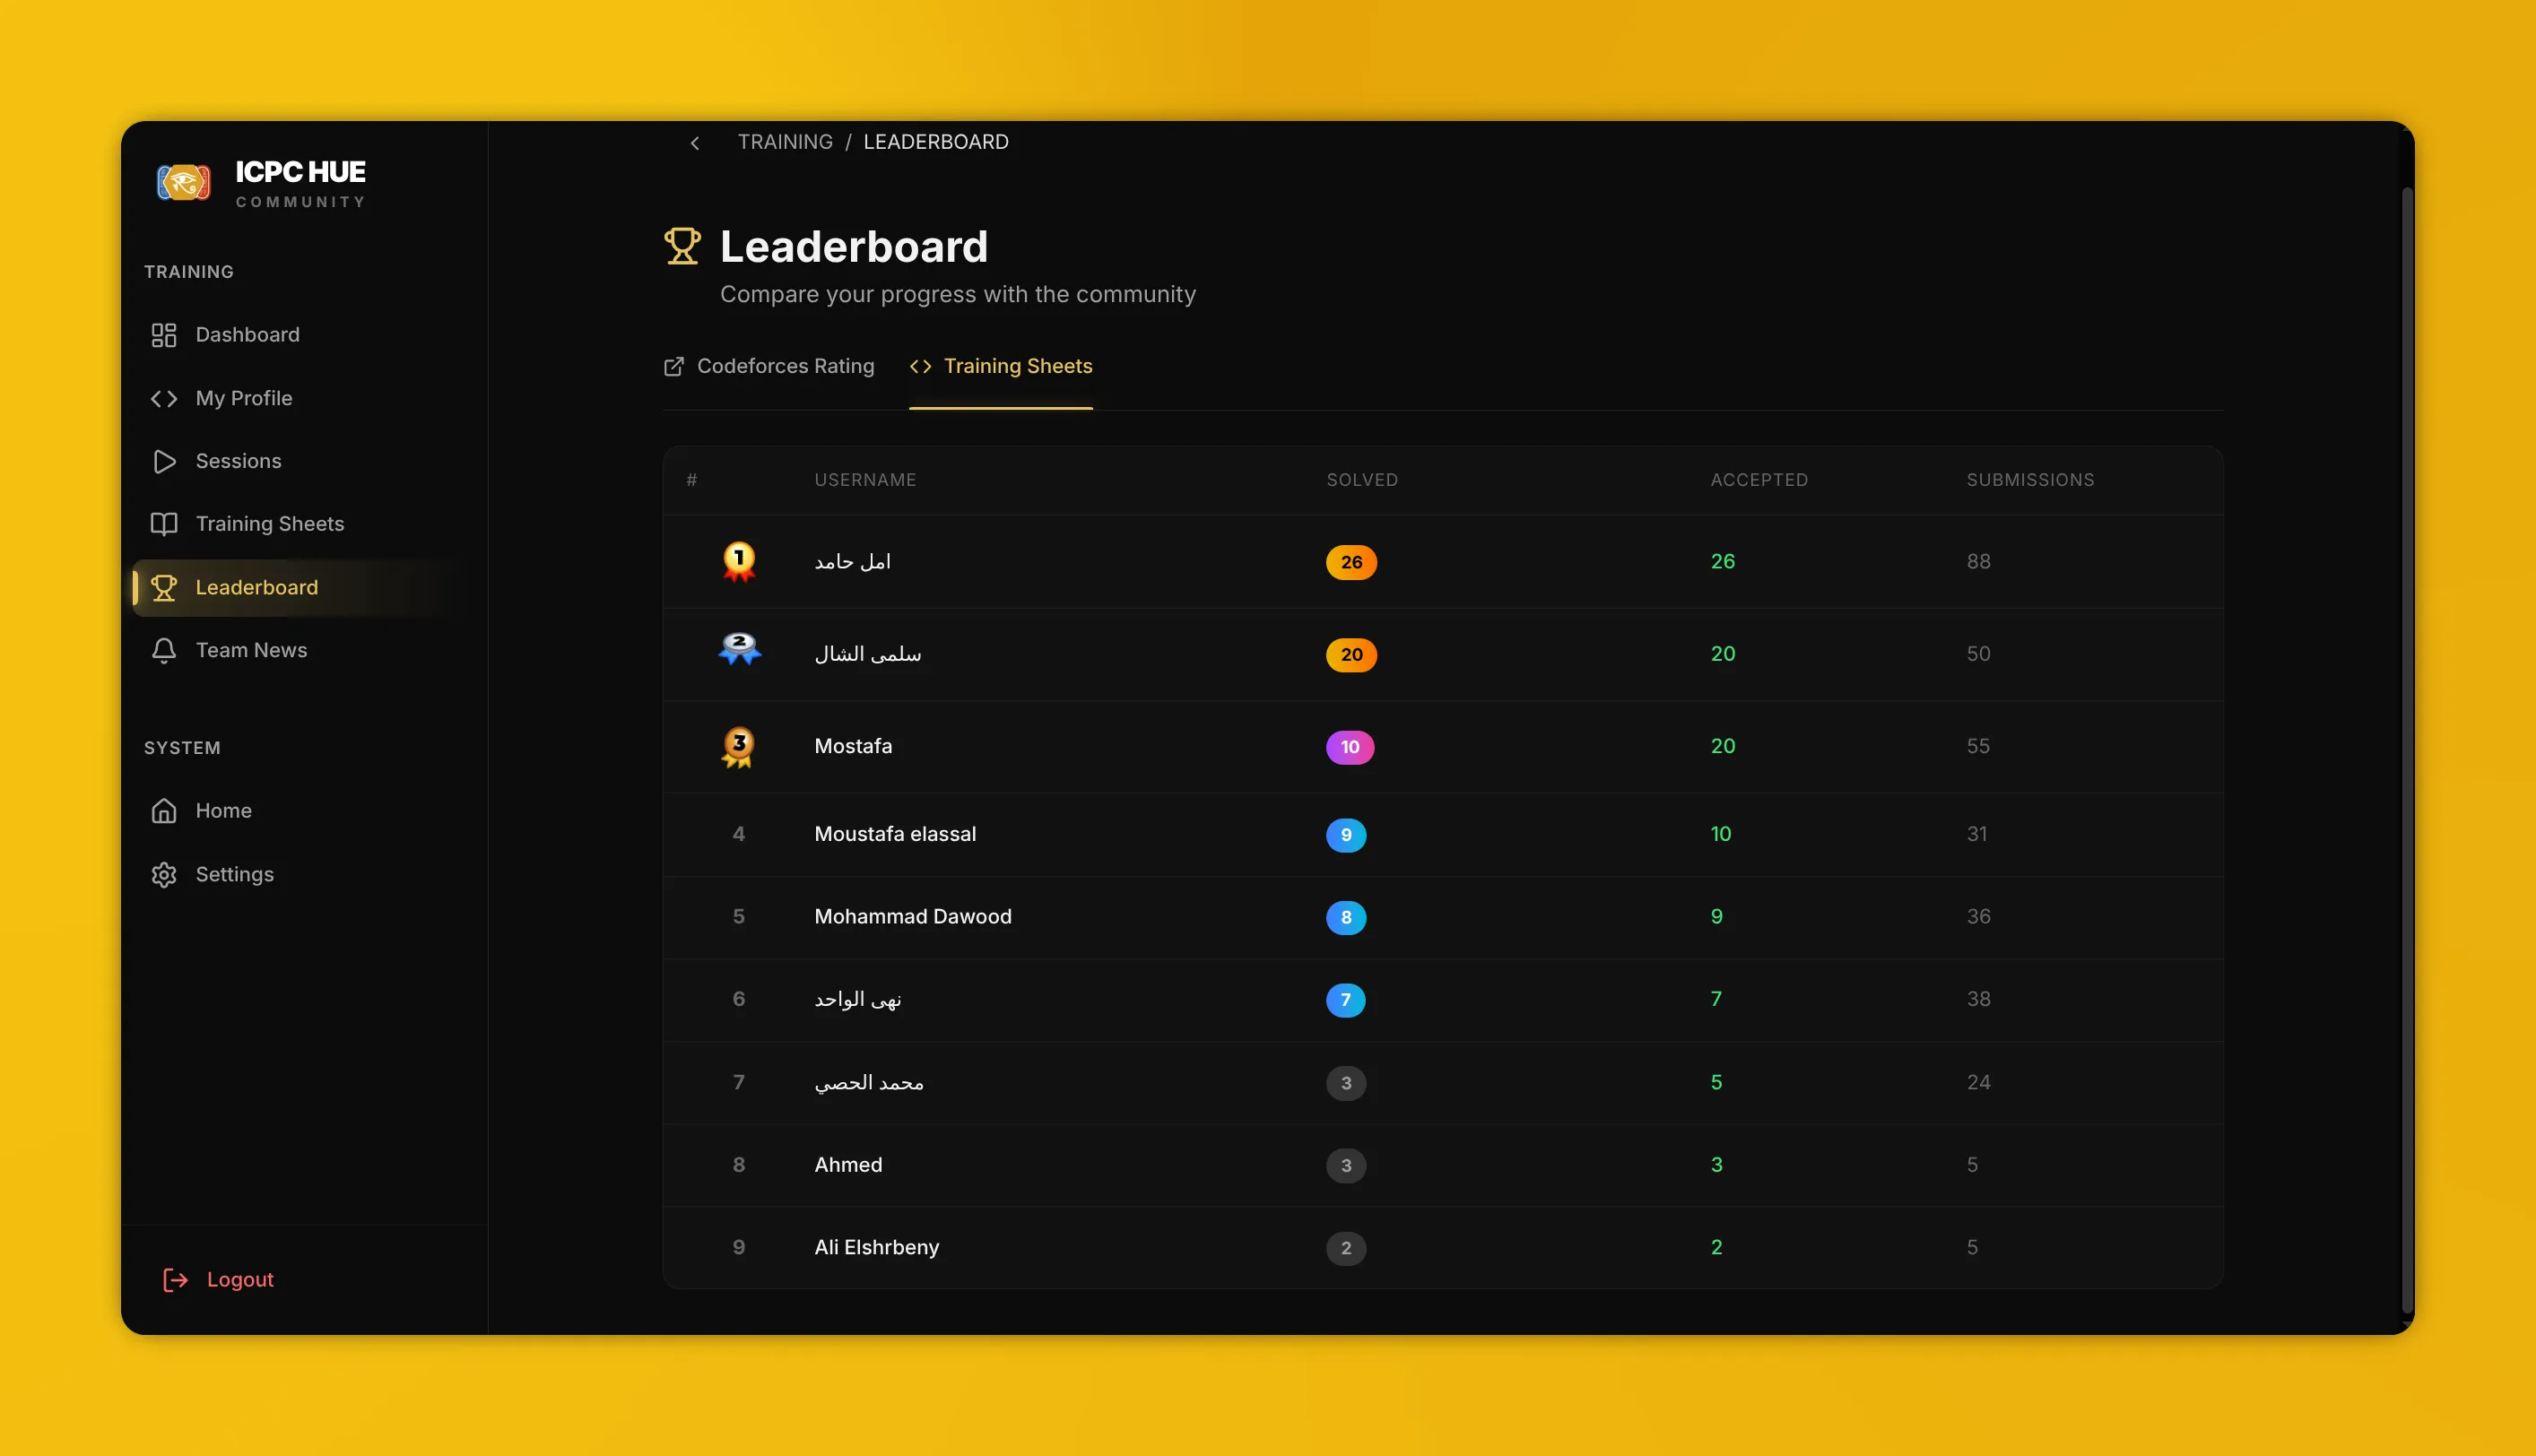Select the Training Sheets tab
This screenshot has height=1456, width=2536.
[1001, 367]
